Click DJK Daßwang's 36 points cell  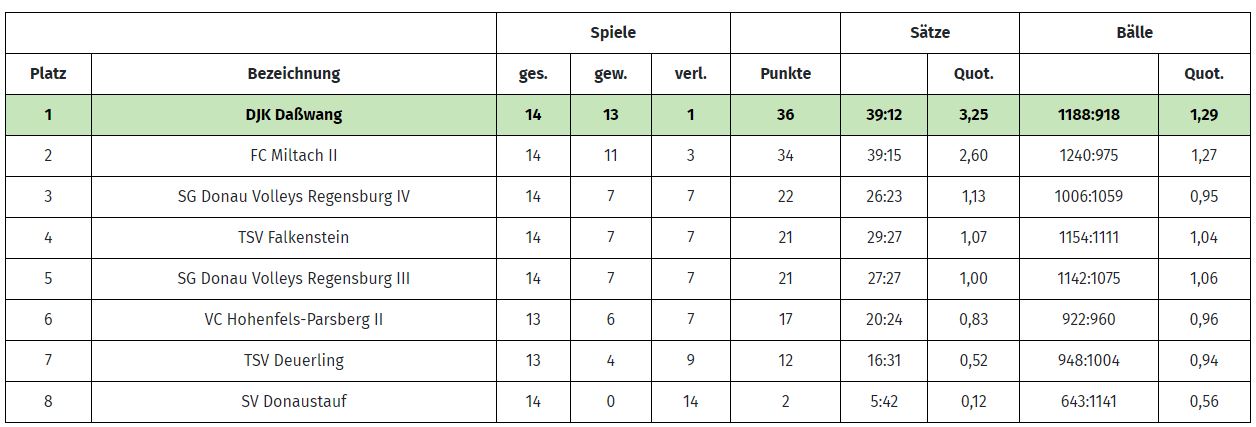point(785,115)
